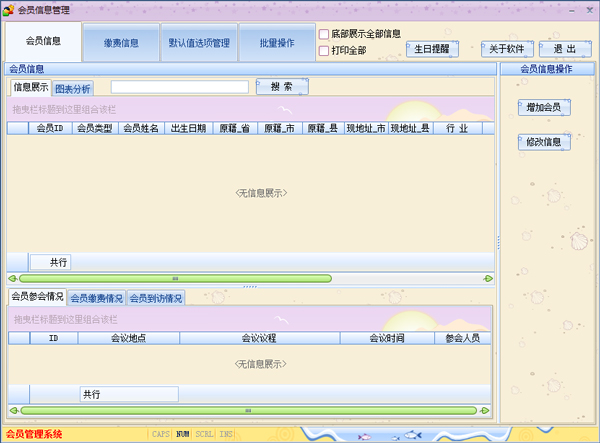Click the member grid green horizontal scrollbar

click(175, 279)
